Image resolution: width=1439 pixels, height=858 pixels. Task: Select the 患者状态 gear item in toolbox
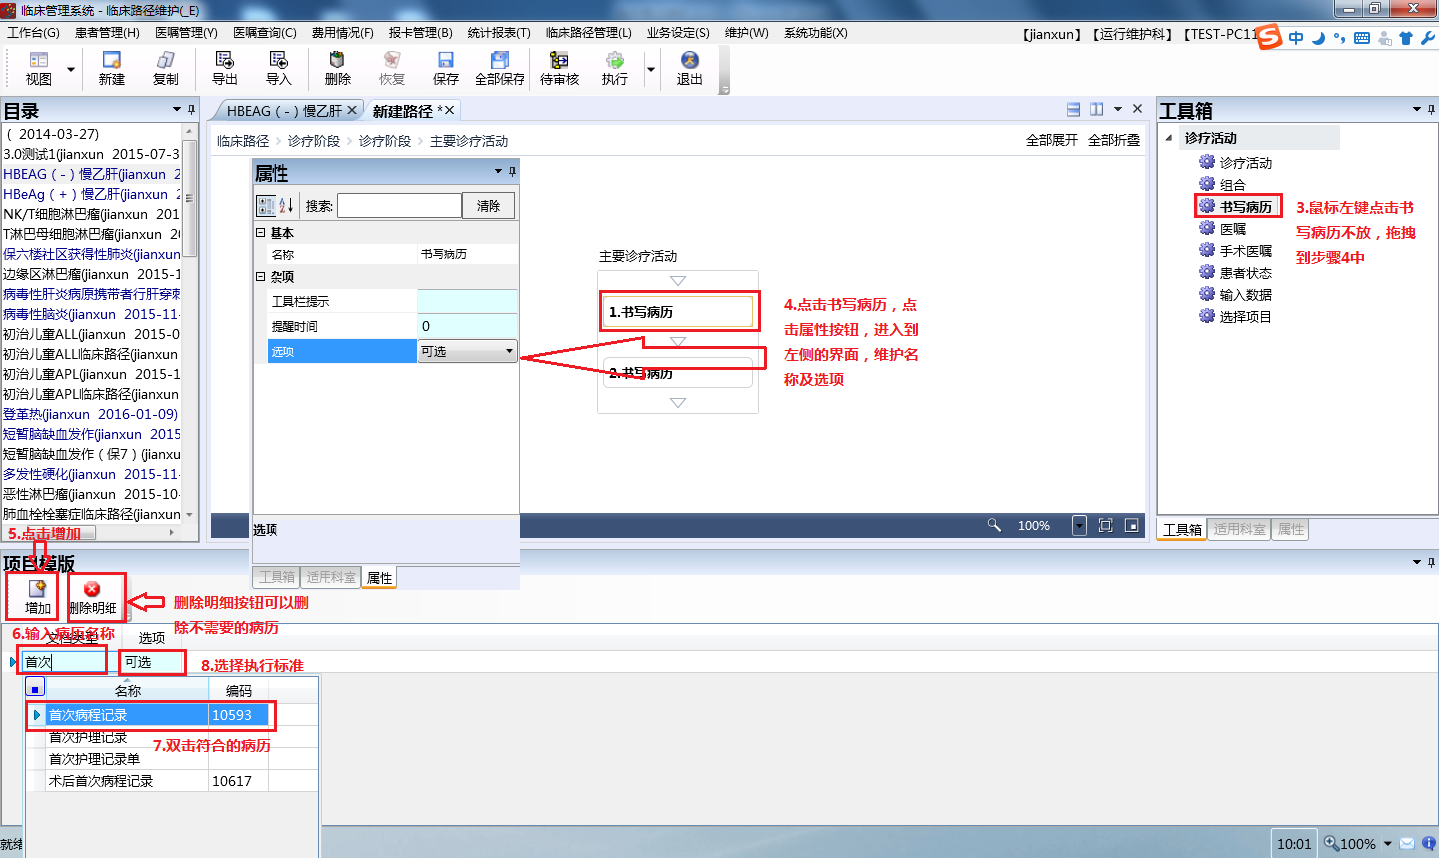(x=1236, y=273)
